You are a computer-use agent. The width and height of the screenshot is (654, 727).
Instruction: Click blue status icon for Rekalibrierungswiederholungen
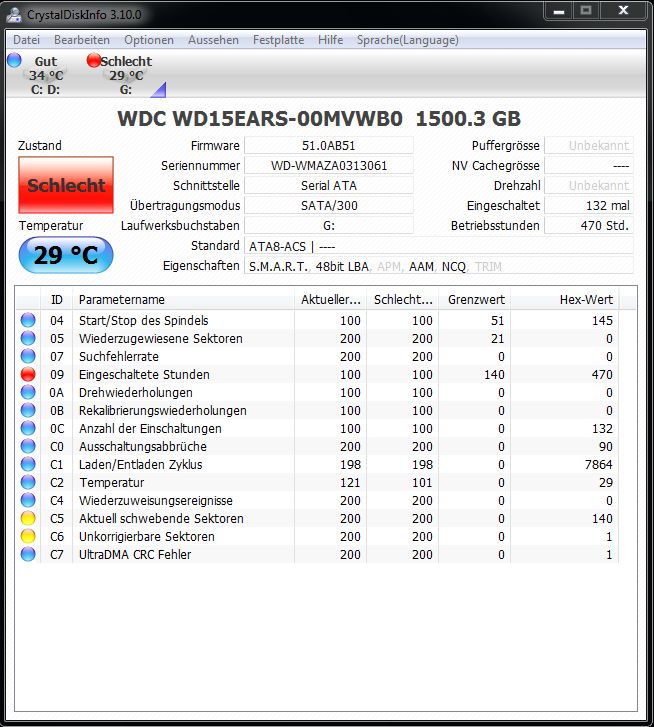pyautogui.click(x=28, y=410)
